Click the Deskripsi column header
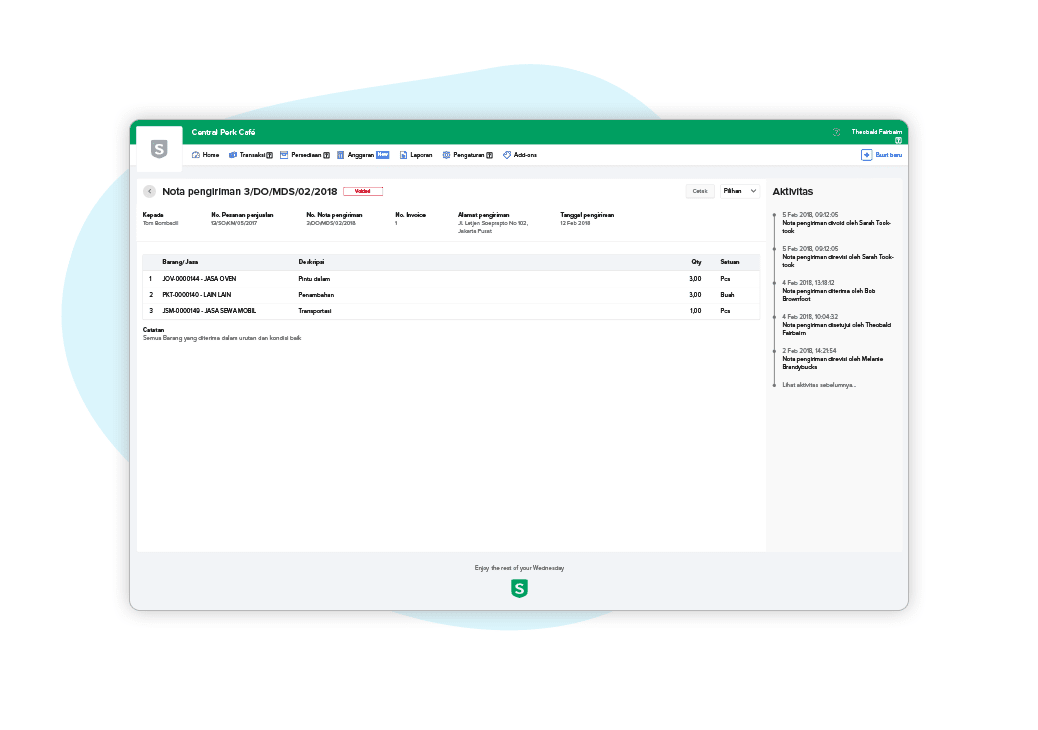 pos(311,262)
